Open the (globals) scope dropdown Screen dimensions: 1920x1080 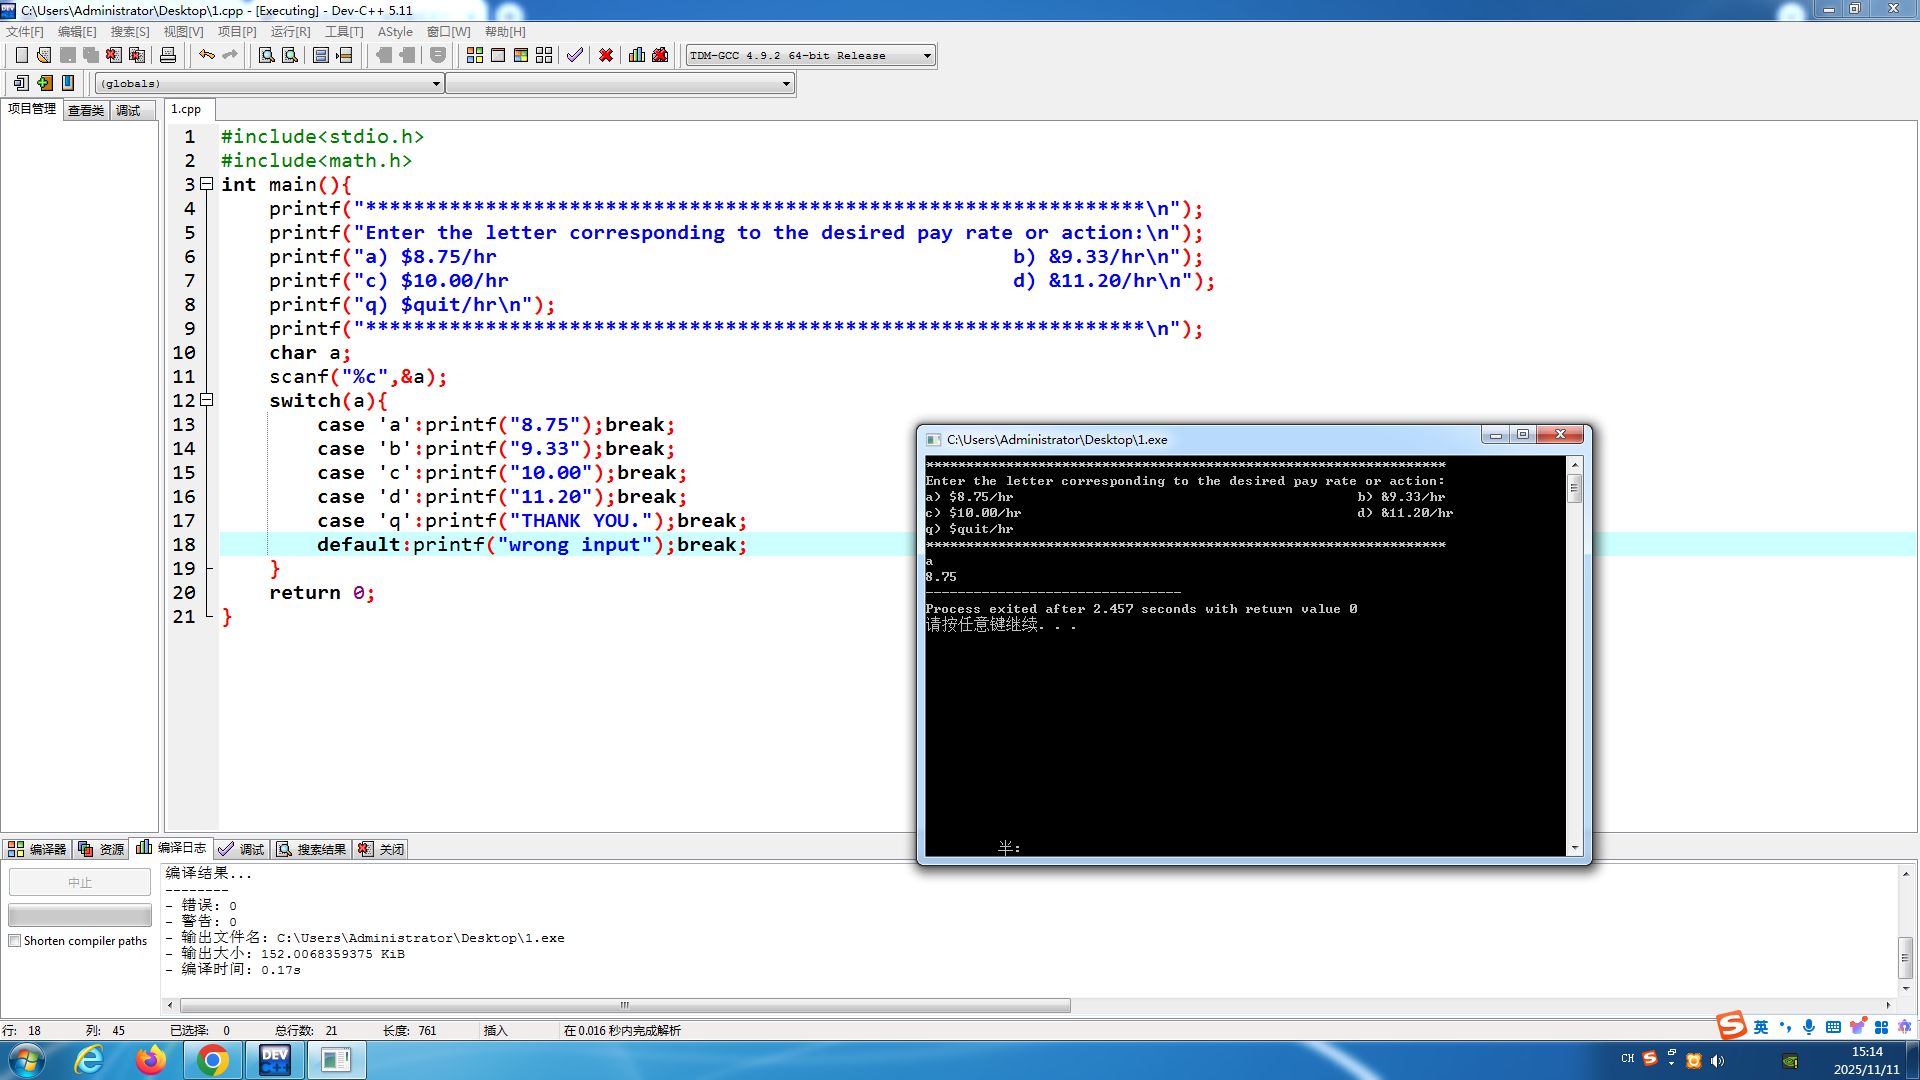coord(436,84)
